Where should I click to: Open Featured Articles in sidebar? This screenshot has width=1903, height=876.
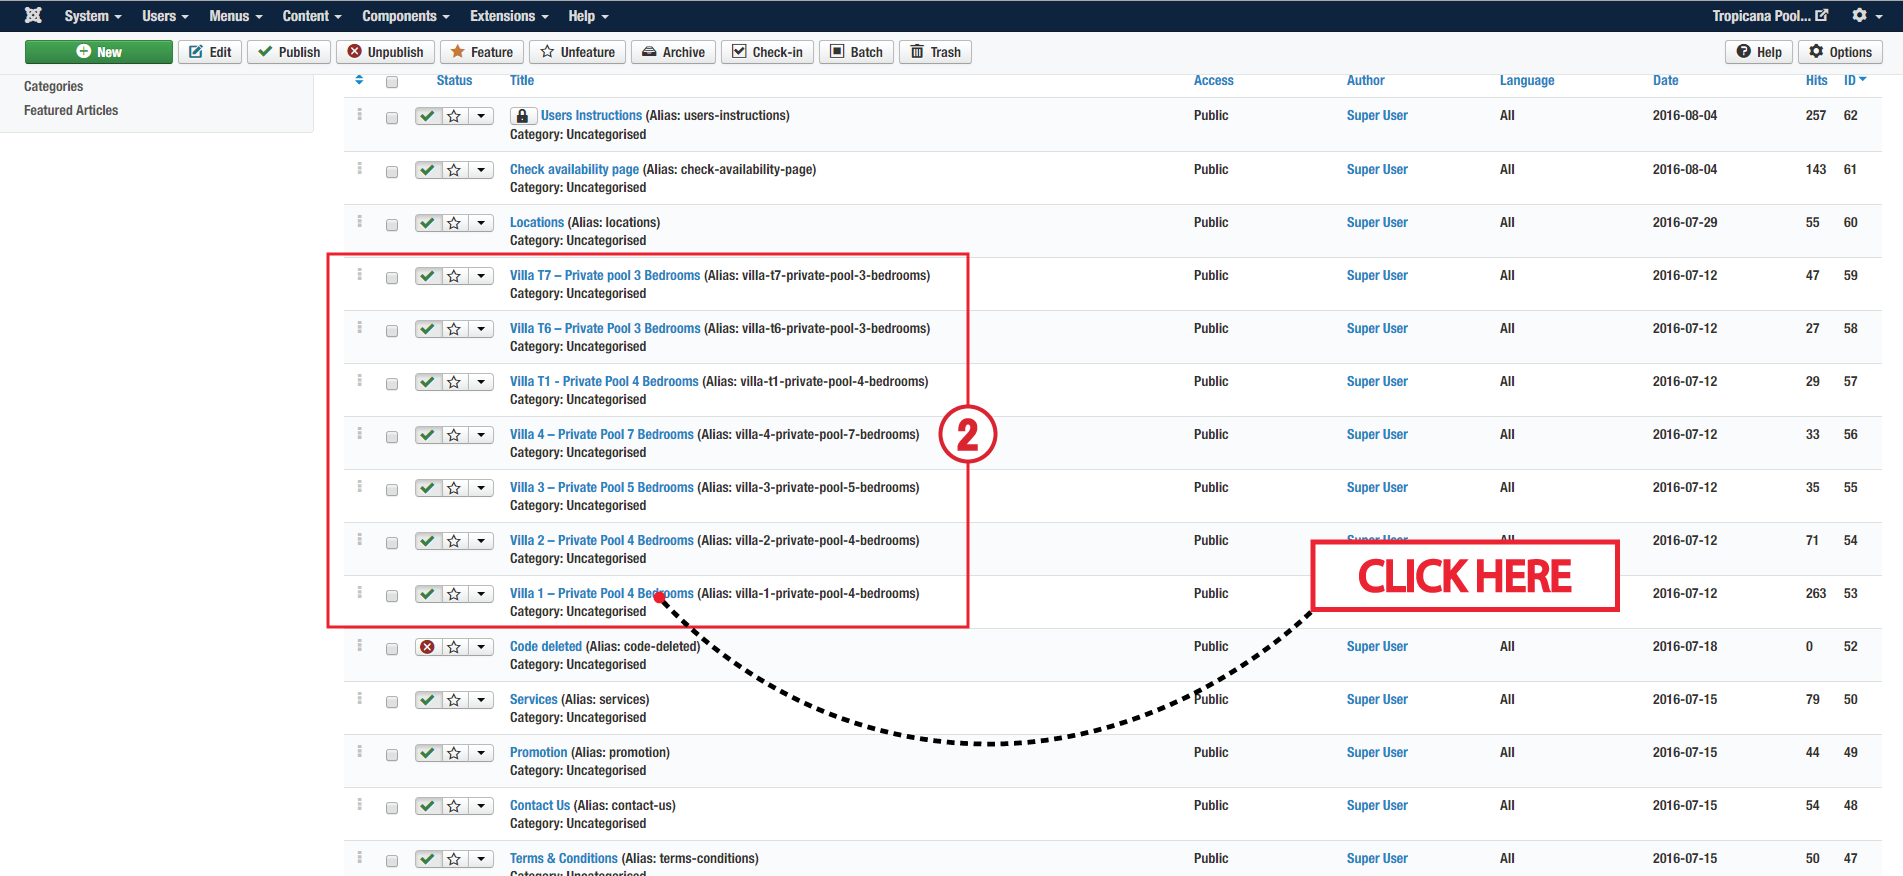[71, 110]
